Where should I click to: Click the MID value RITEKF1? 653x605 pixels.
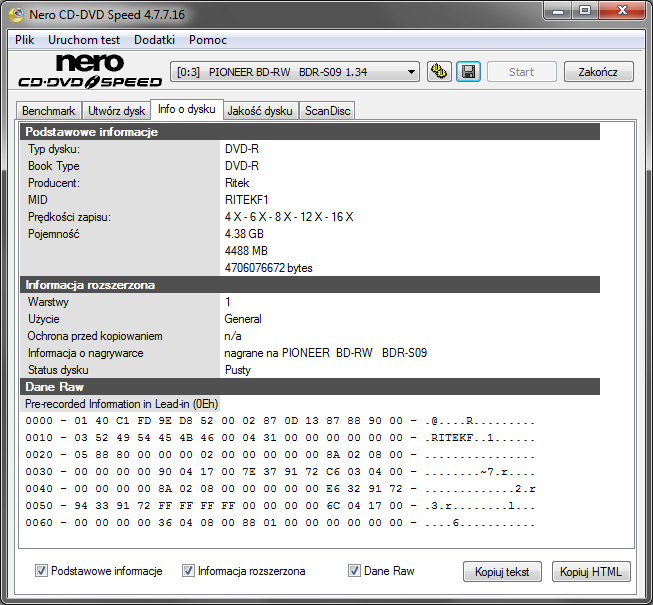[x=247, y=200]
